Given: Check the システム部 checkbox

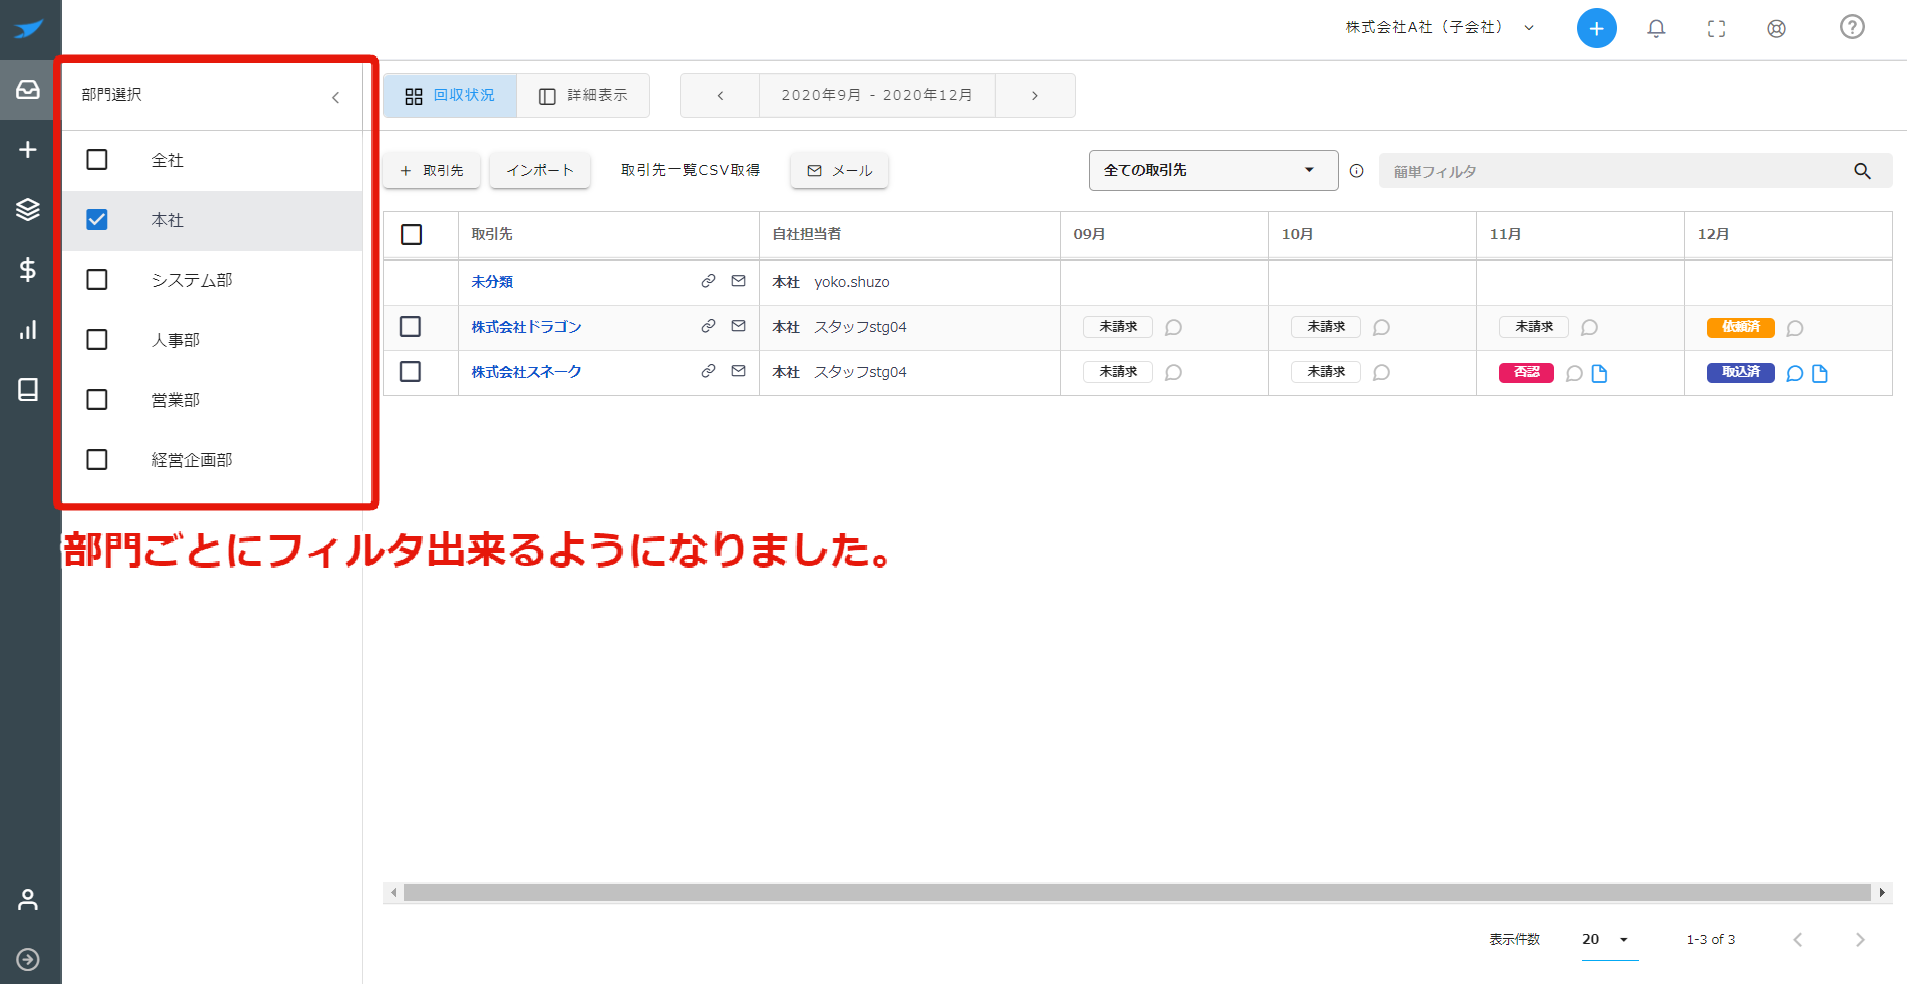Looking at the screenshot, I should tap(97, 280).
